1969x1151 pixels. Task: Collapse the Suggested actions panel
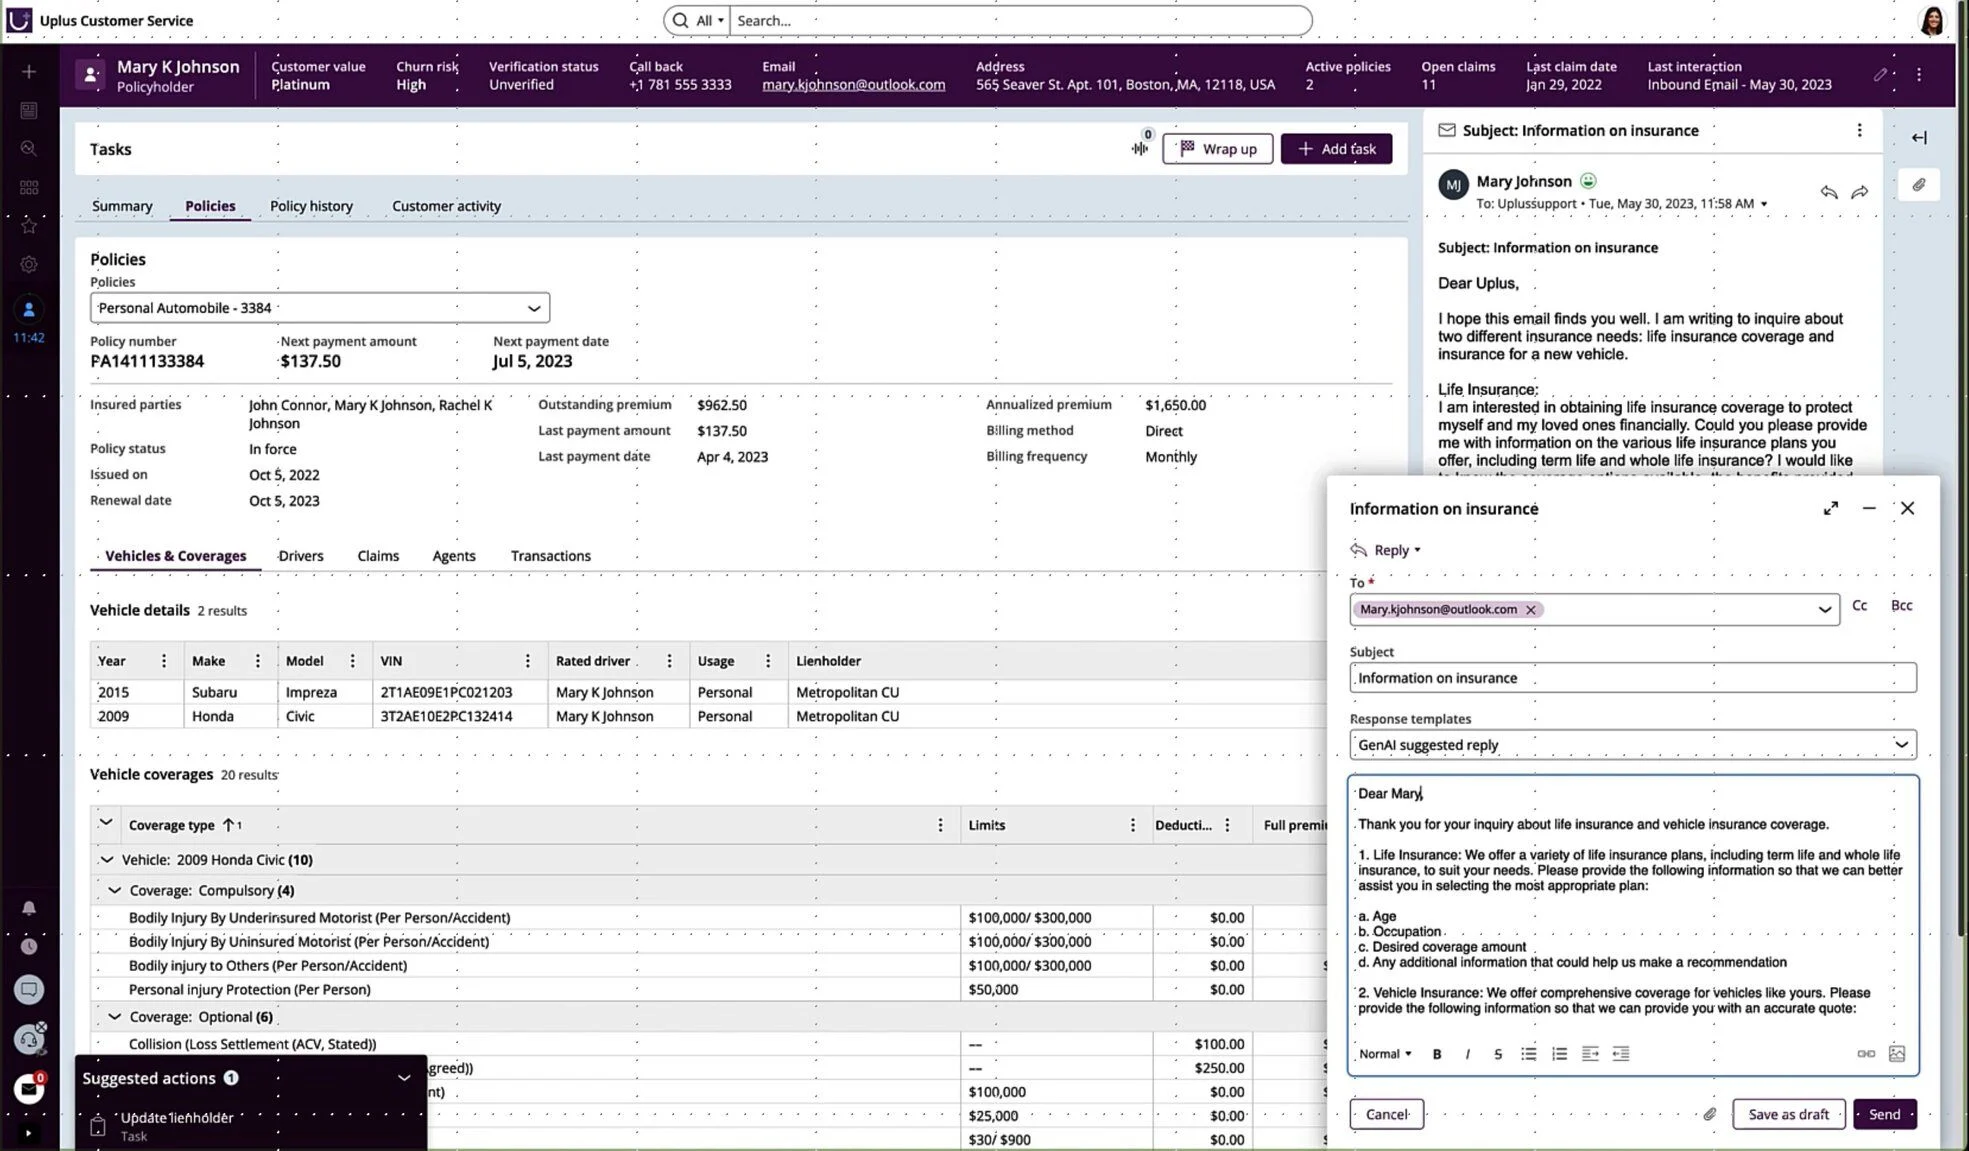point(404,1078)
